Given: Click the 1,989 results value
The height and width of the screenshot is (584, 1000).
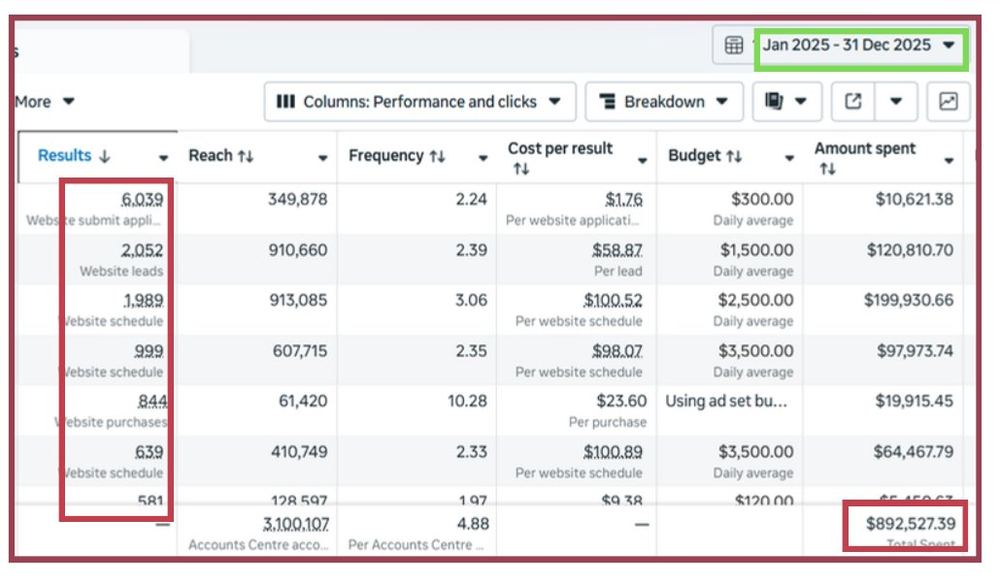Looking at the screenshot, I should [143, 300].
